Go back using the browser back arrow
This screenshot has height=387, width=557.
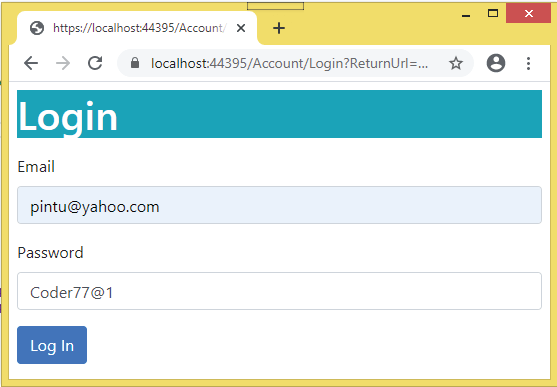(31, 63)
